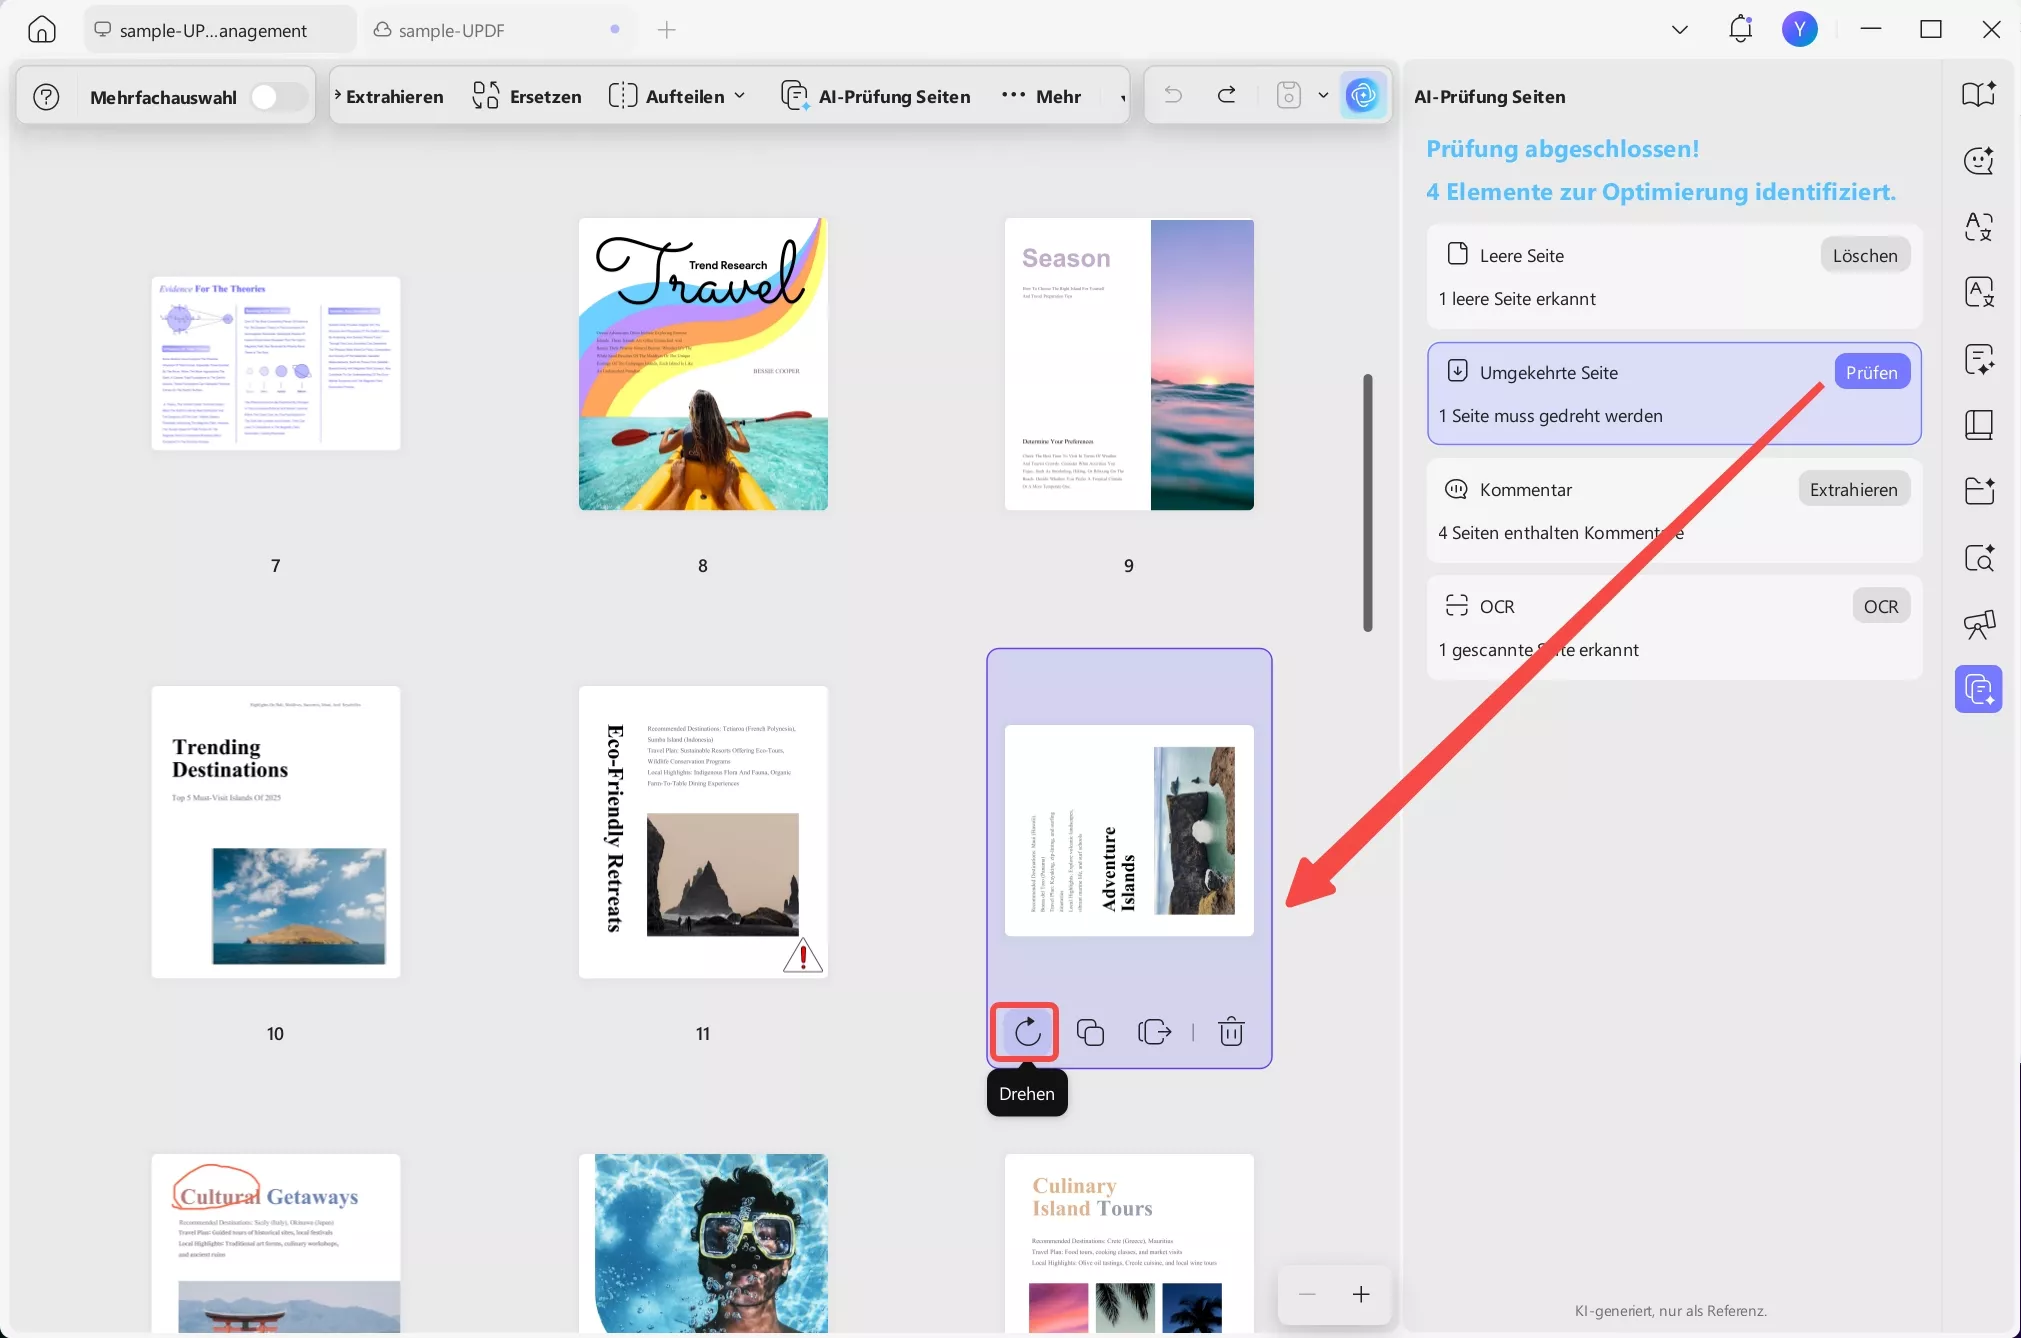Switch to the sample-UPDF tab
The image size is (2021, 1338).
pos(452,29)
